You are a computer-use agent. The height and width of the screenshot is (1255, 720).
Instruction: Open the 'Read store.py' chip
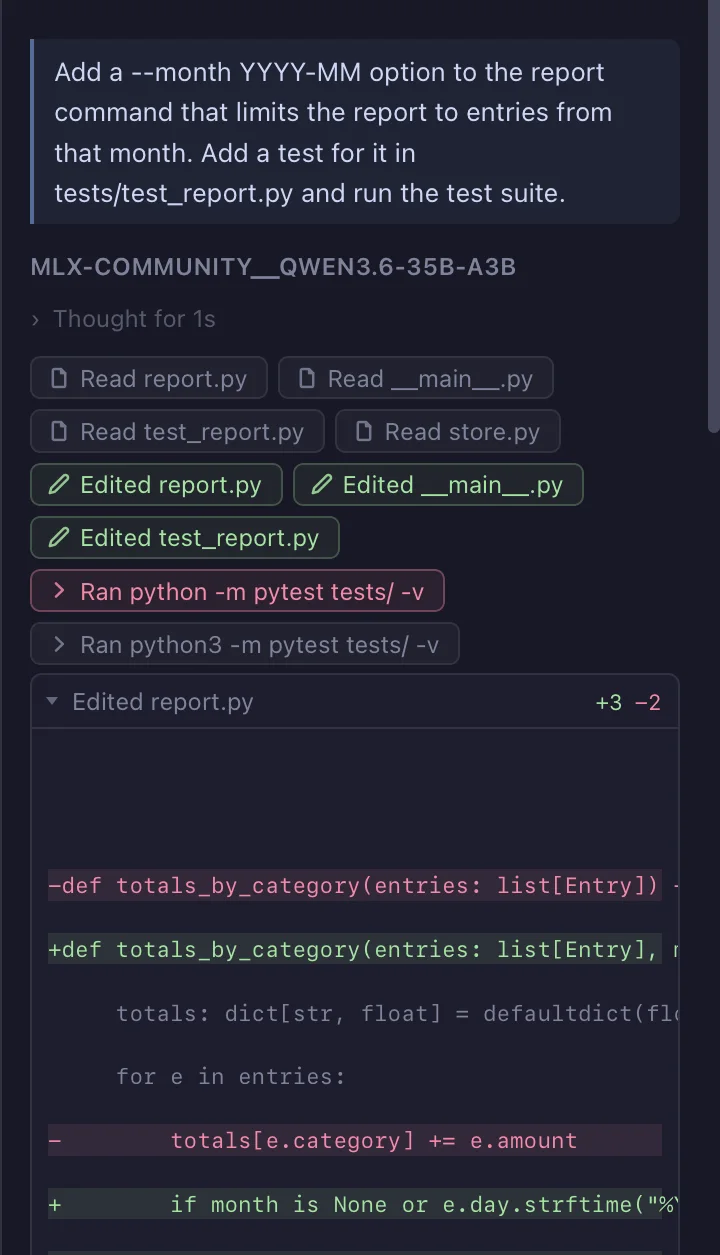447,432
